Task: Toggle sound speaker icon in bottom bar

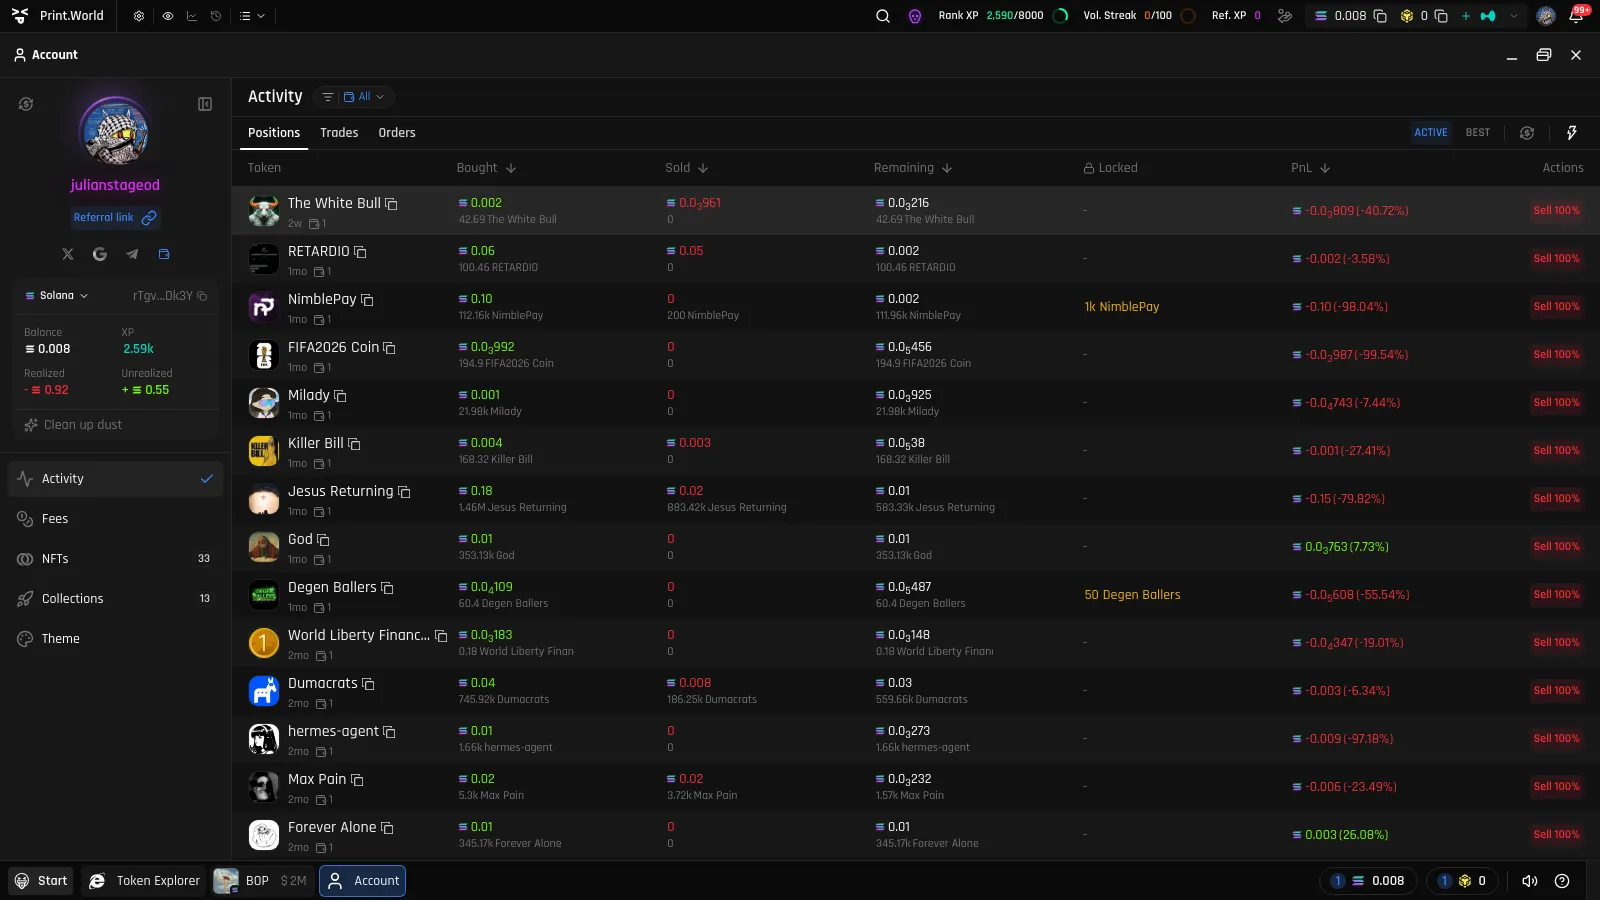Action: tap(1529, 881)
